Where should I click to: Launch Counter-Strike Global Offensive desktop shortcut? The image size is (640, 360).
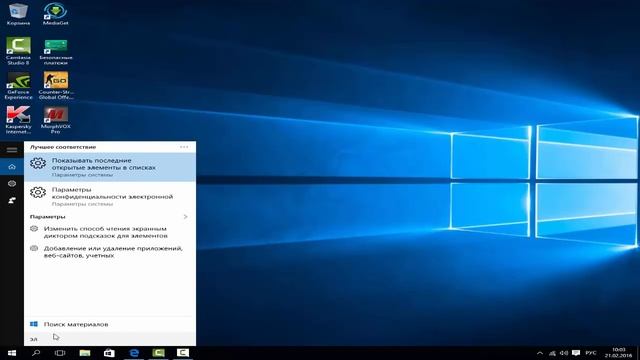click(56, 86)
